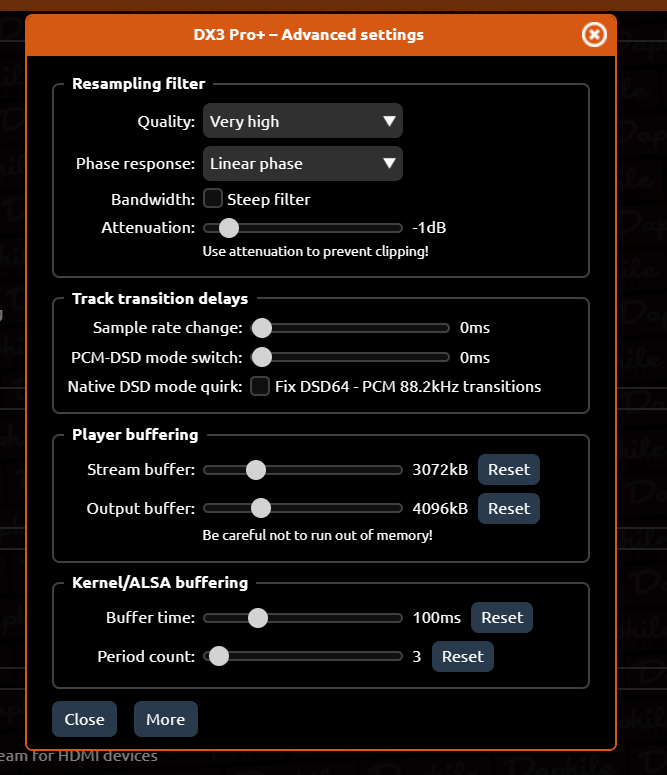Click the 0ms value beside PCM-DSD mode switch
The width and height of the screenshot is (667, 775).
(475, 357)
